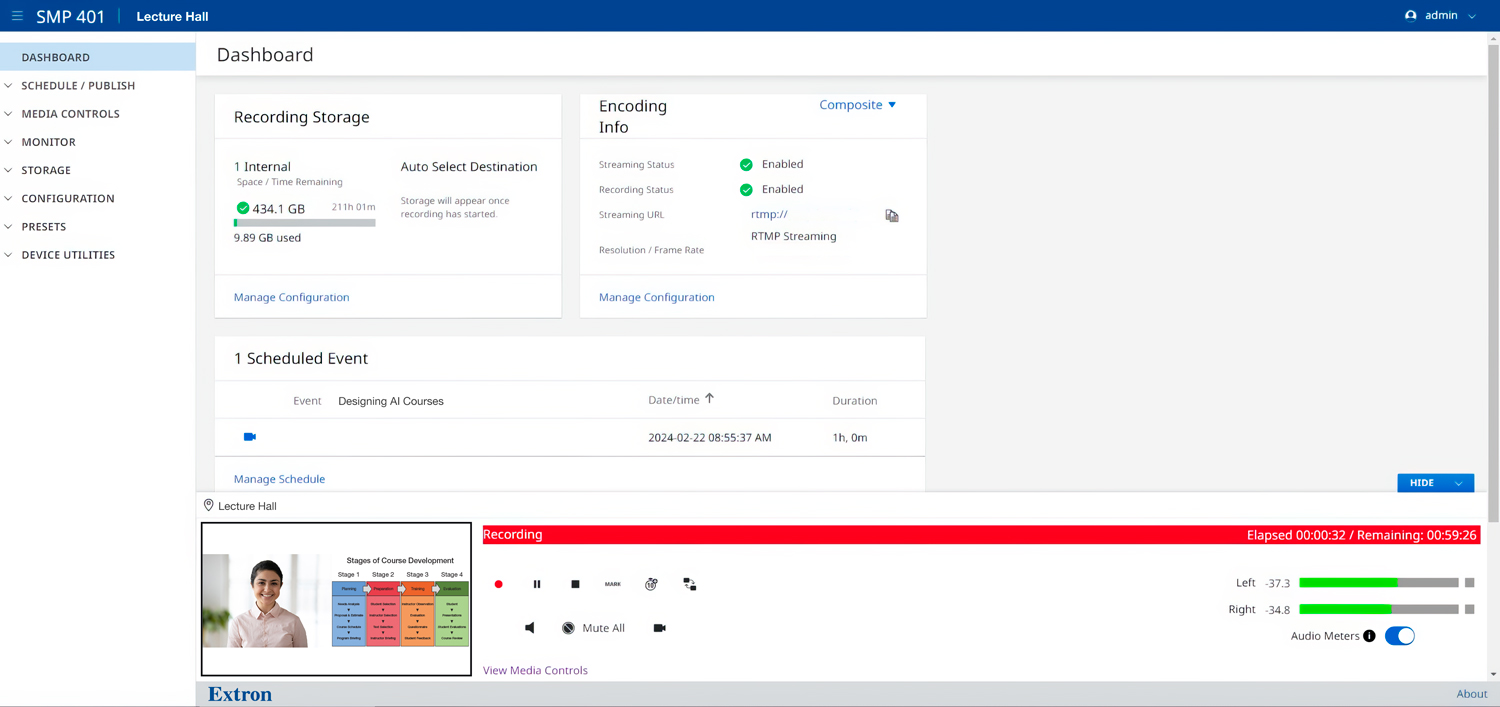Click the video camera mute icon
The image size is (1500, 707).
[x=659, y=628]
